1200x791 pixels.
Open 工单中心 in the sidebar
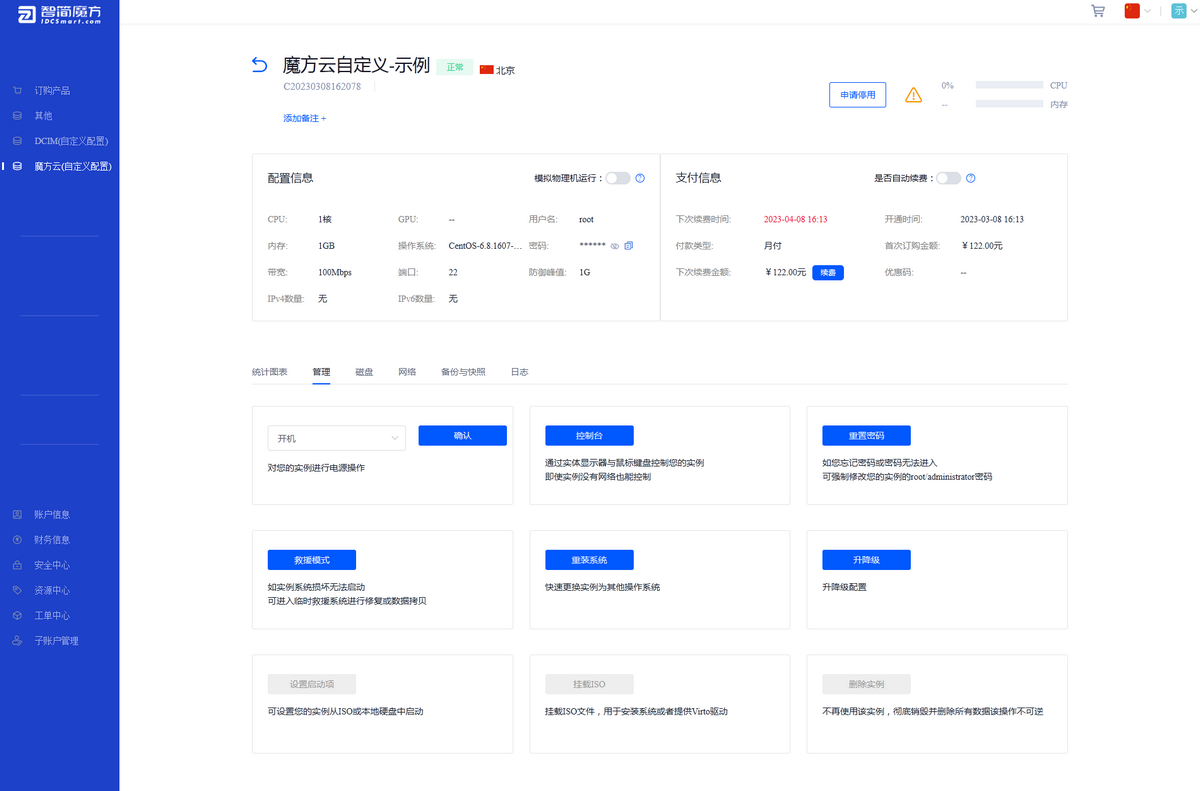coord(51,616)
